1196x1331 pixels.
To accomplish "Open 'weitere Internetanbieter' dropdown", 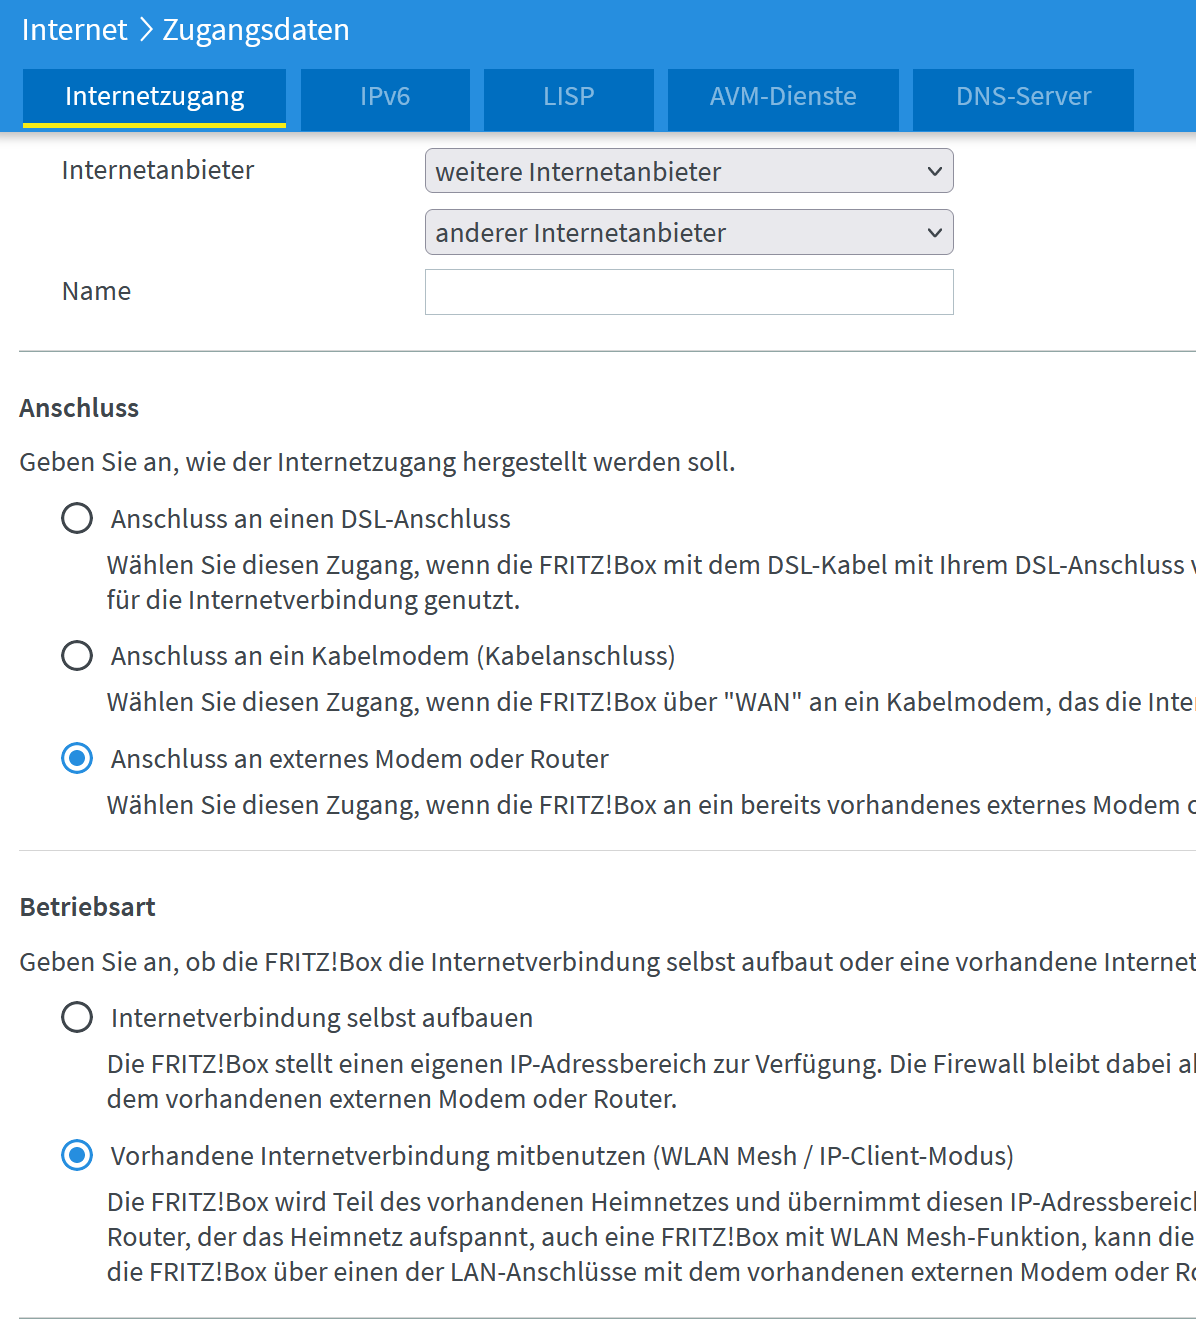I will (689, 171).
